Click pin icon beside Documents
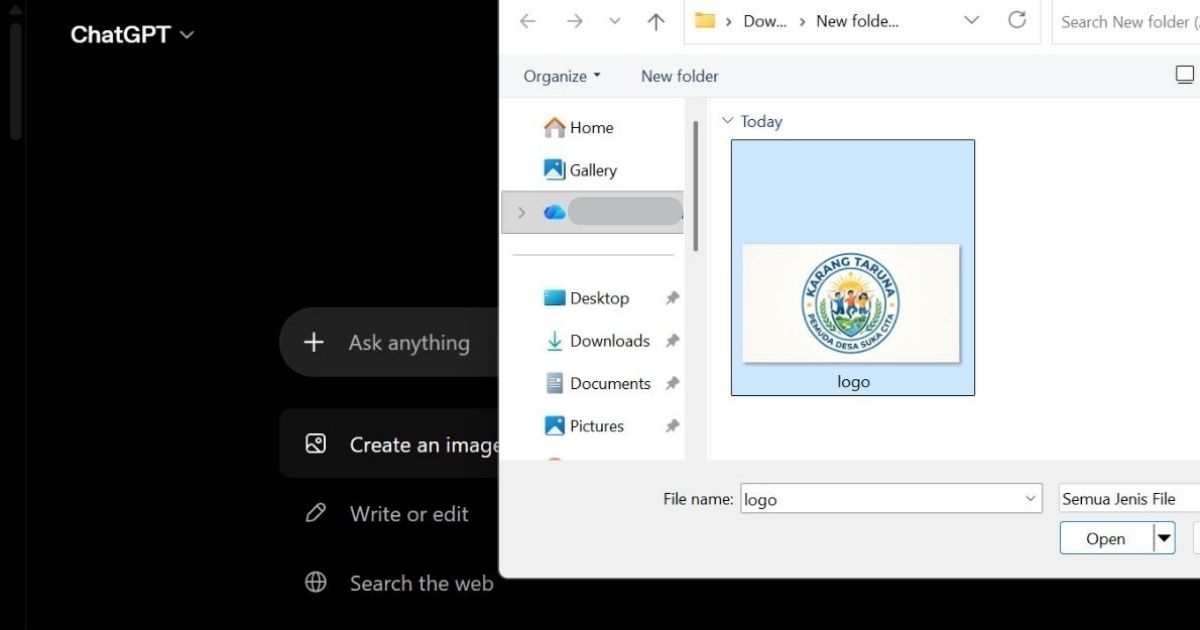Viewport: 1200px width, 630px height. pyautogui.click(x=672, y=383)
